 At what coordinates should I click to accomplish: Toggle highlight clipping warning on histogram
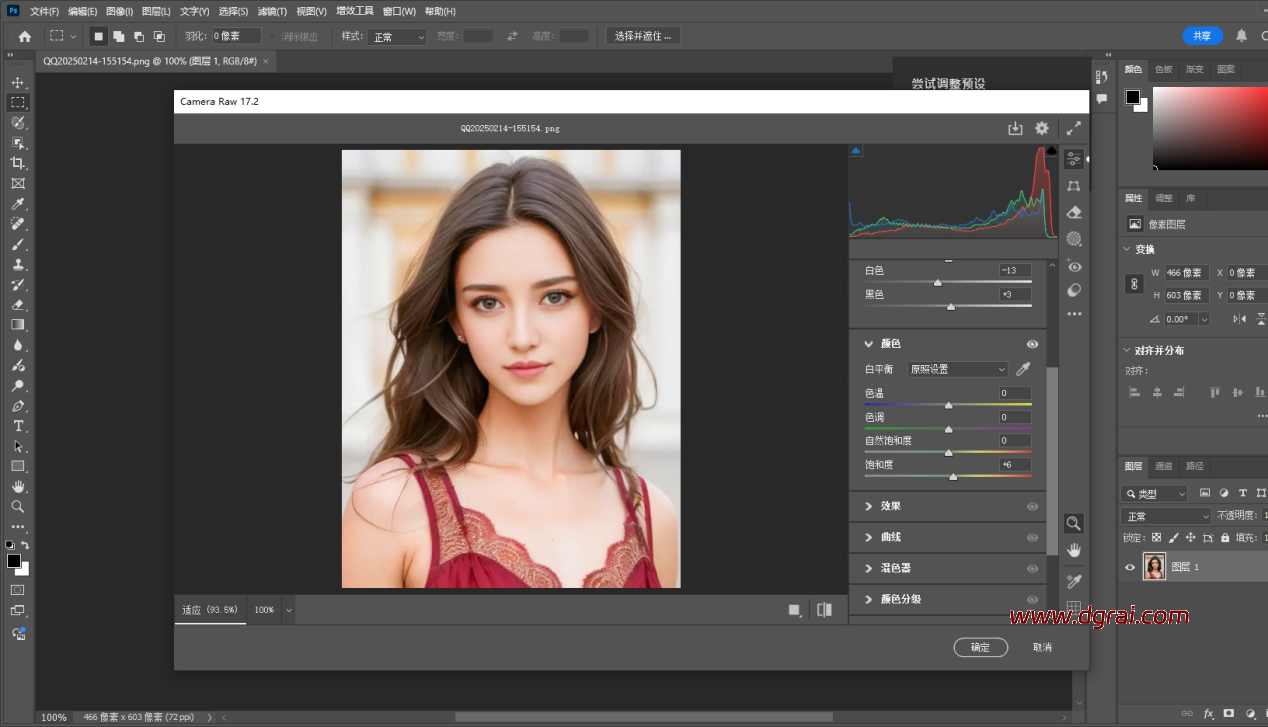[x=1051, y=151]
